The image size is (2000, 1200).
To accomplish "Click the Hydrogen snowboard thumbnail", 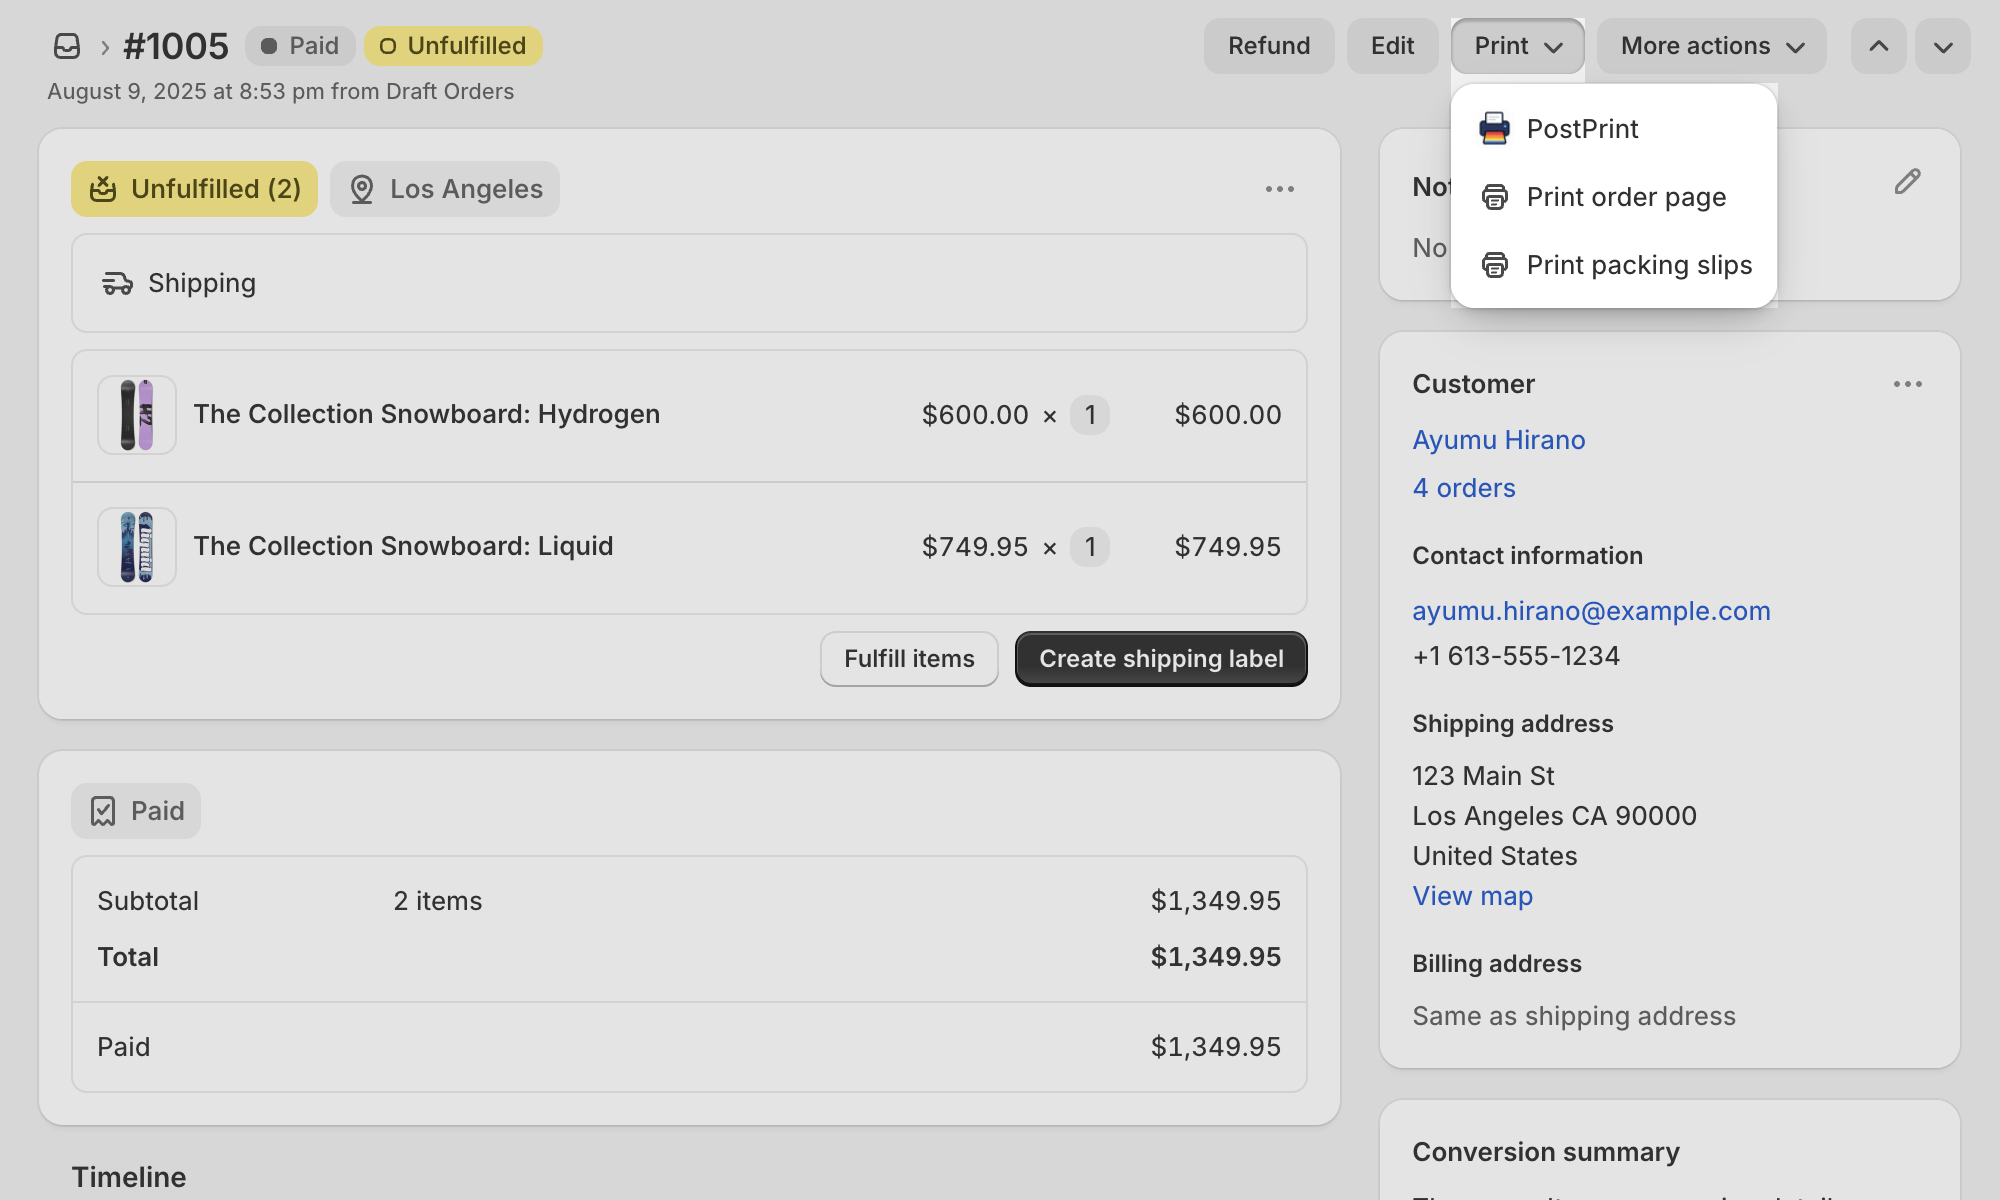I will (136, 414).
